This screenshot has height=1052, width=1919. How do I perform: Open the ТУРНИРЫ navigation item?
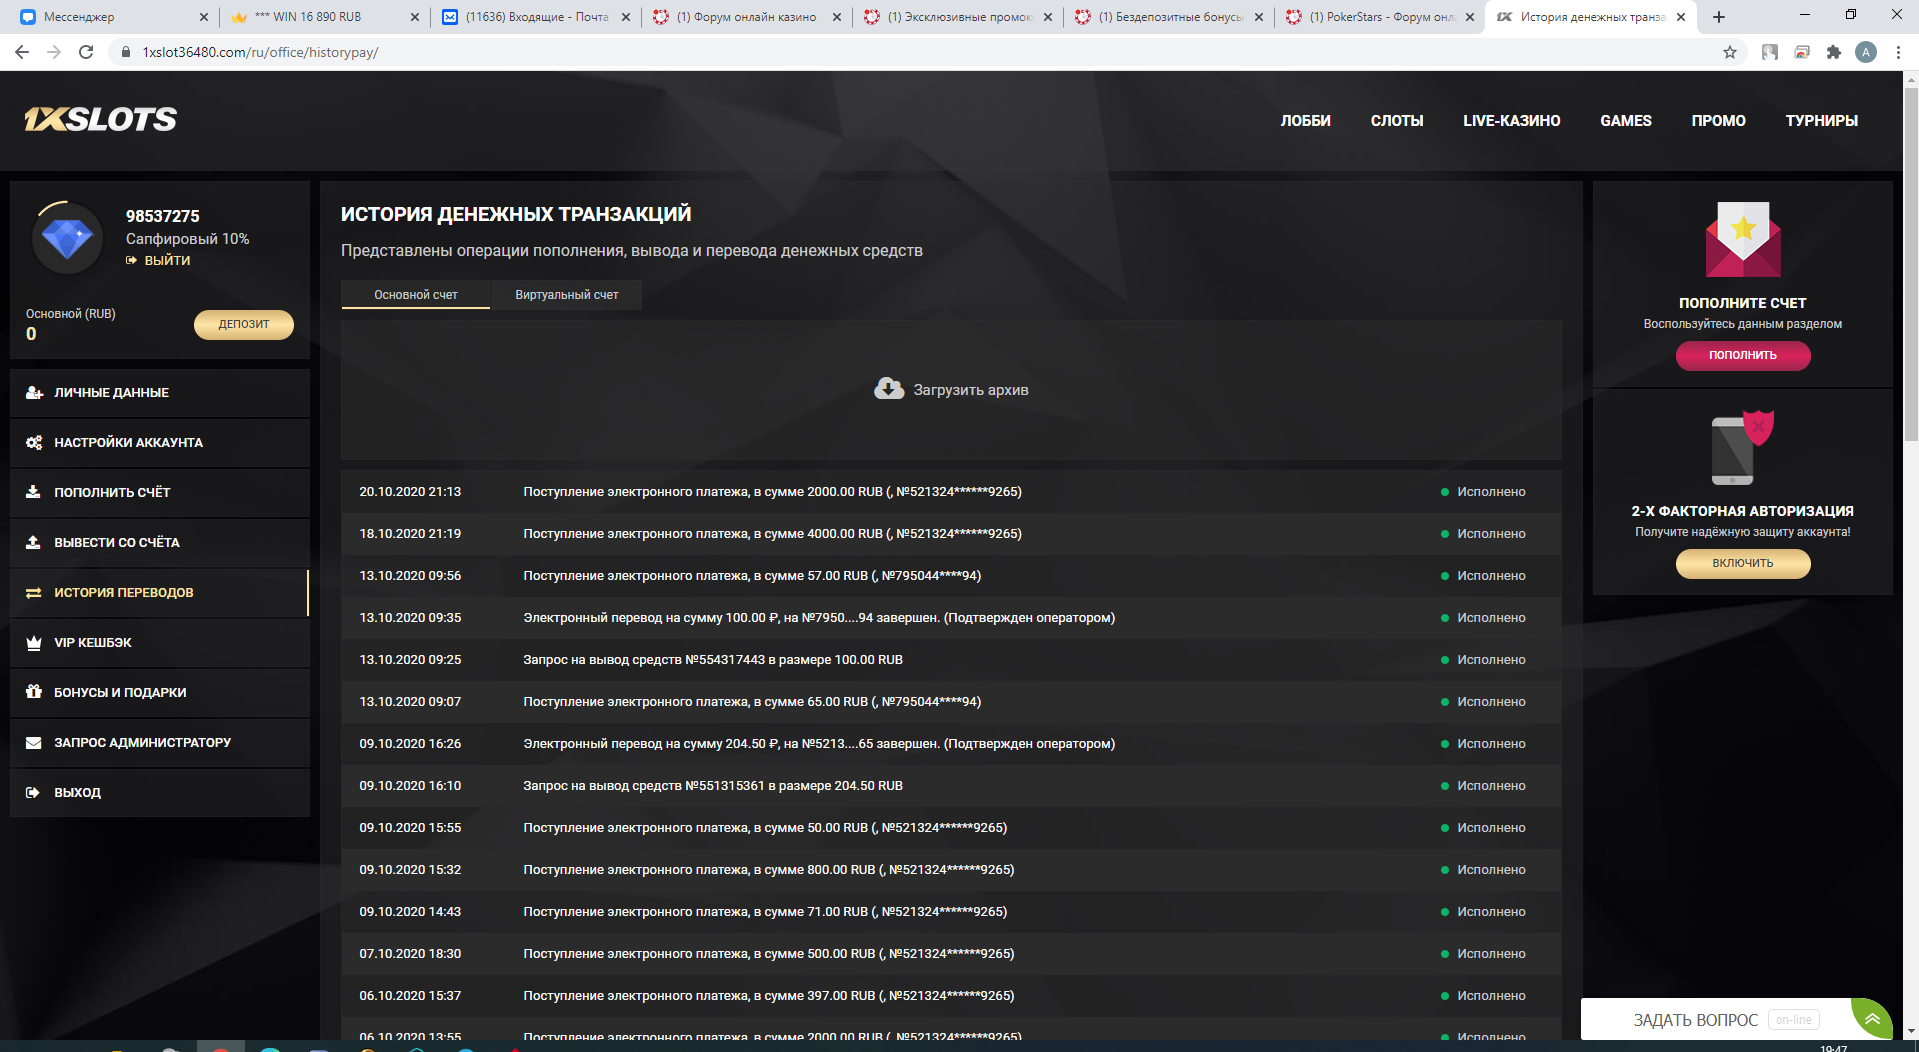(x=1822, y=121)
